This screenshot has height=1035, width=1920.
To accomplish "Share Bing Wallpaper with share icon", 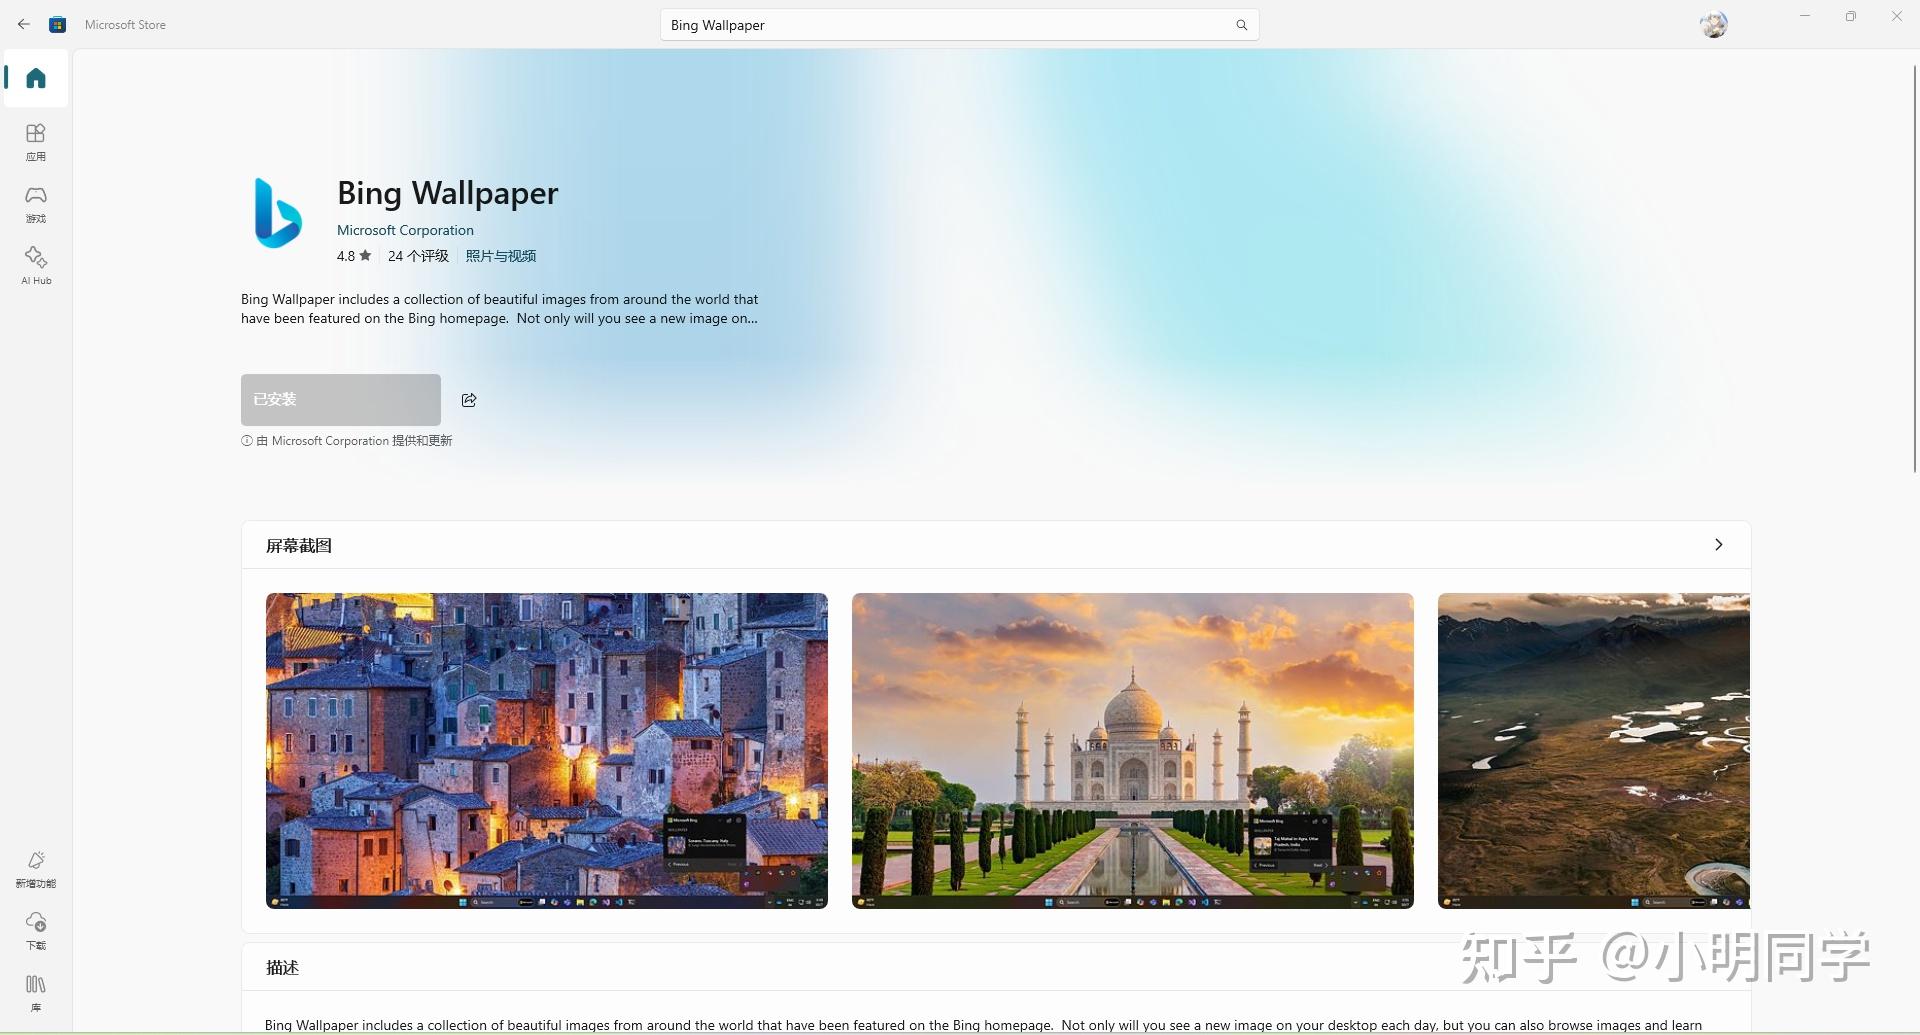I will 469,400.
